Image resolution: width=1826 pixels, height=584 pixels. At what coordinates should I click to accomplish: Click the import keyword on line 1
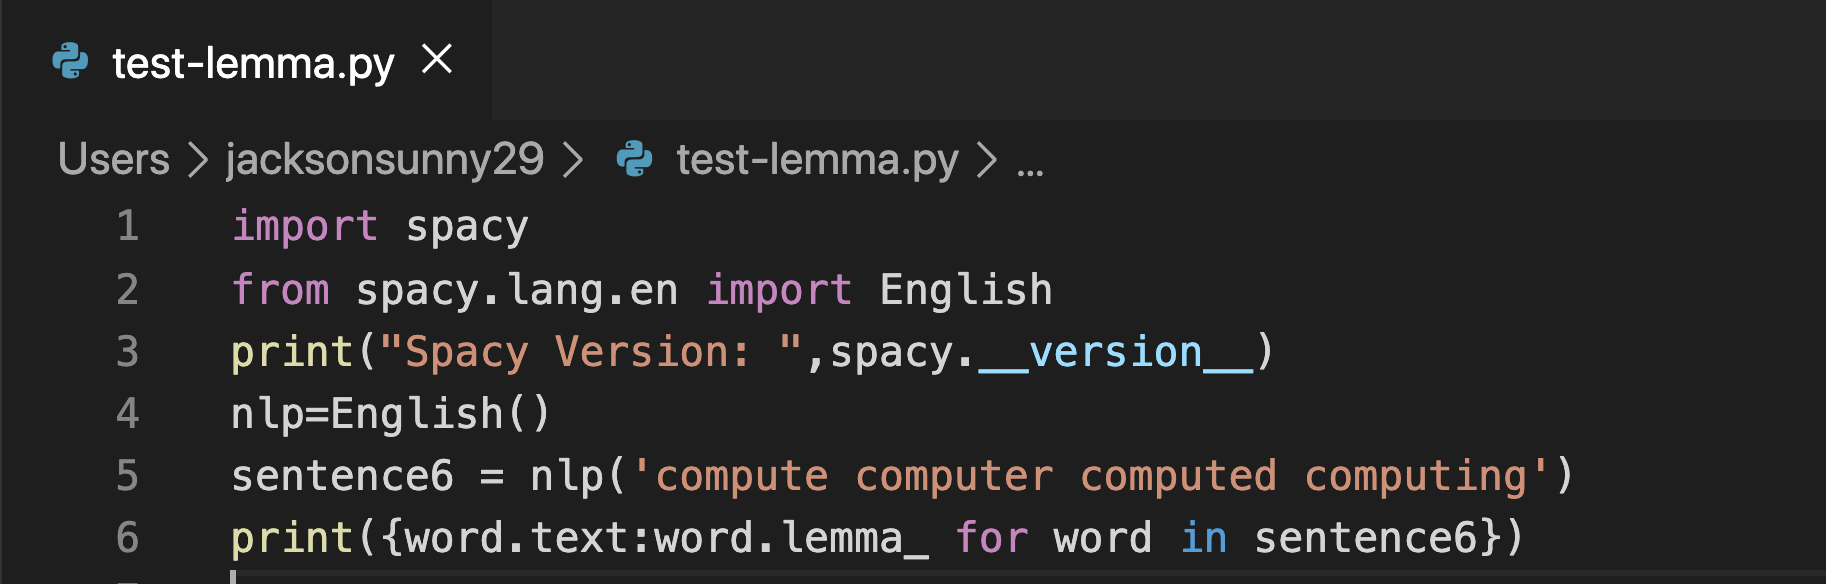click(304, 226)
